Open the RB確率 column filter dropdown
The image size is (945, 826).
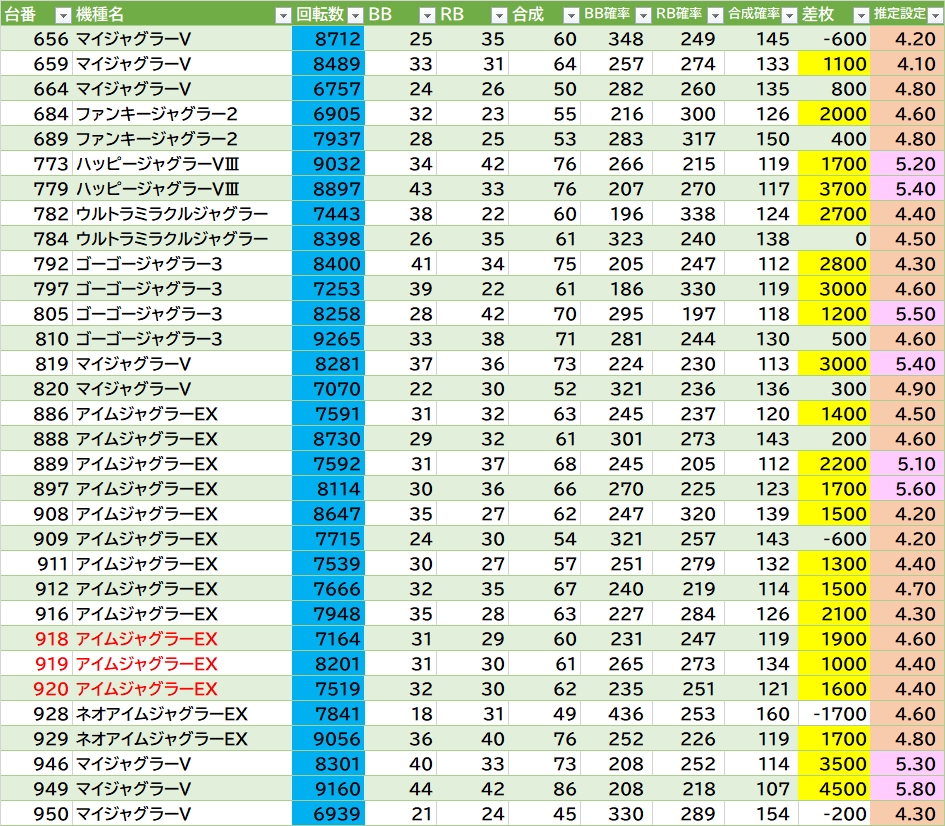pos(714,15)
